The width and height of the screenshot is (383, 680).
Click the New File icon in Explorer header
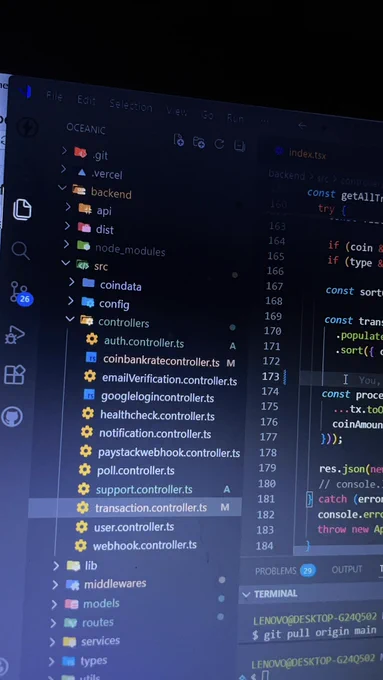point(179,140)
